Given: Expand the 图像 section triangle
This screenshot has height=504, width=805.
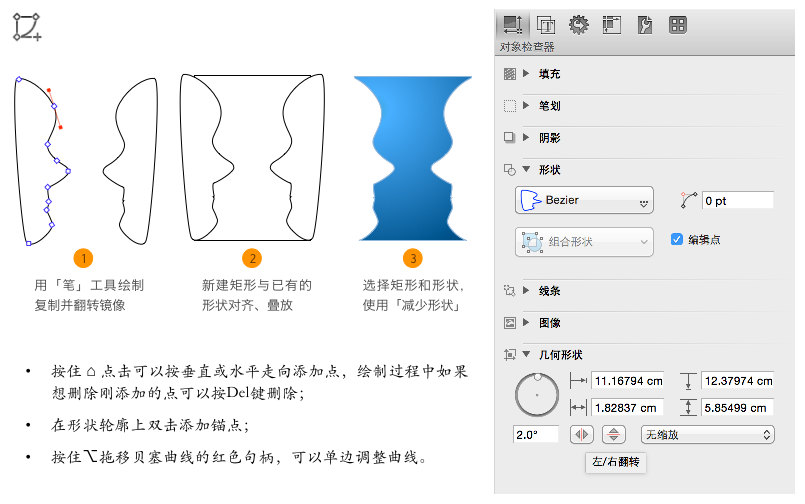Looking at the screenshot, I should click(x=526, y=322).
